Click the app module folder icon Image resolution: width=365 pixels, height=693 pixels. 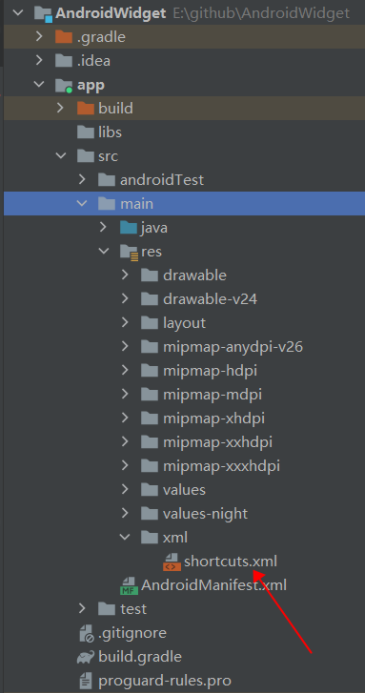pos(64,85)
